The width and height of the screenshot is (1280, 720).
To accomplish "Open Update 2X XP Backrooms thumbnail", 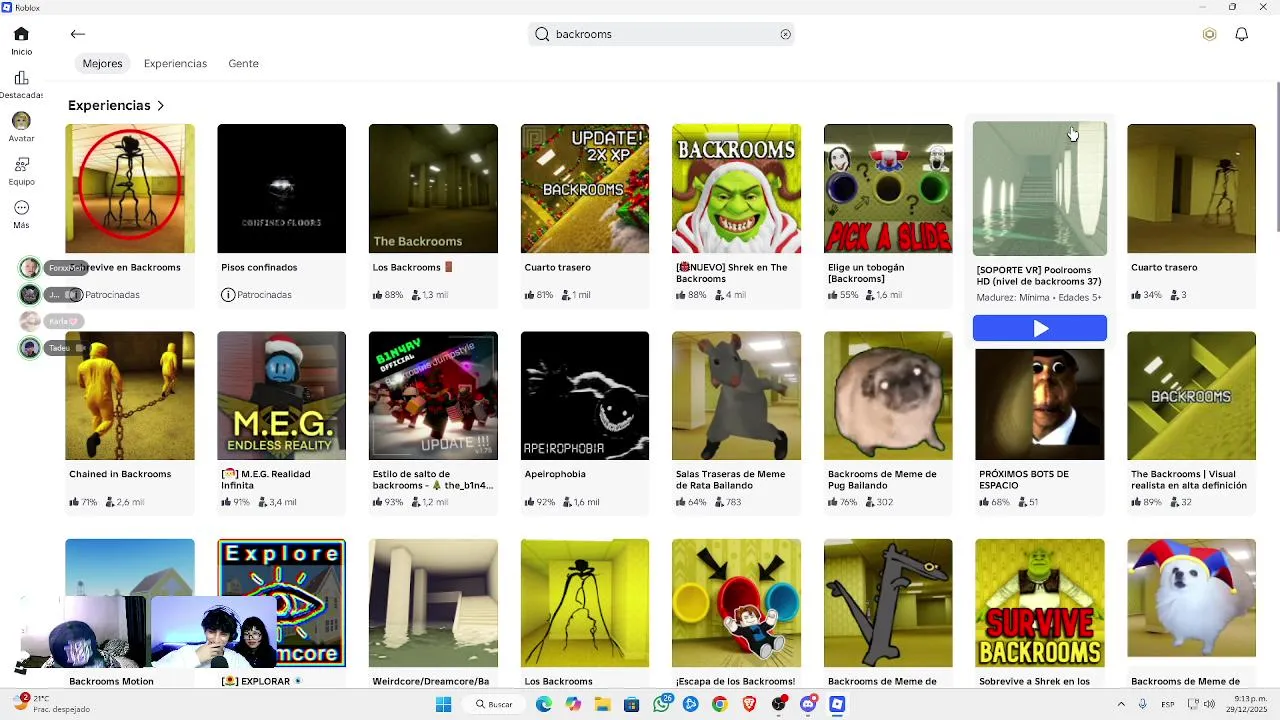I will point(585,188).
